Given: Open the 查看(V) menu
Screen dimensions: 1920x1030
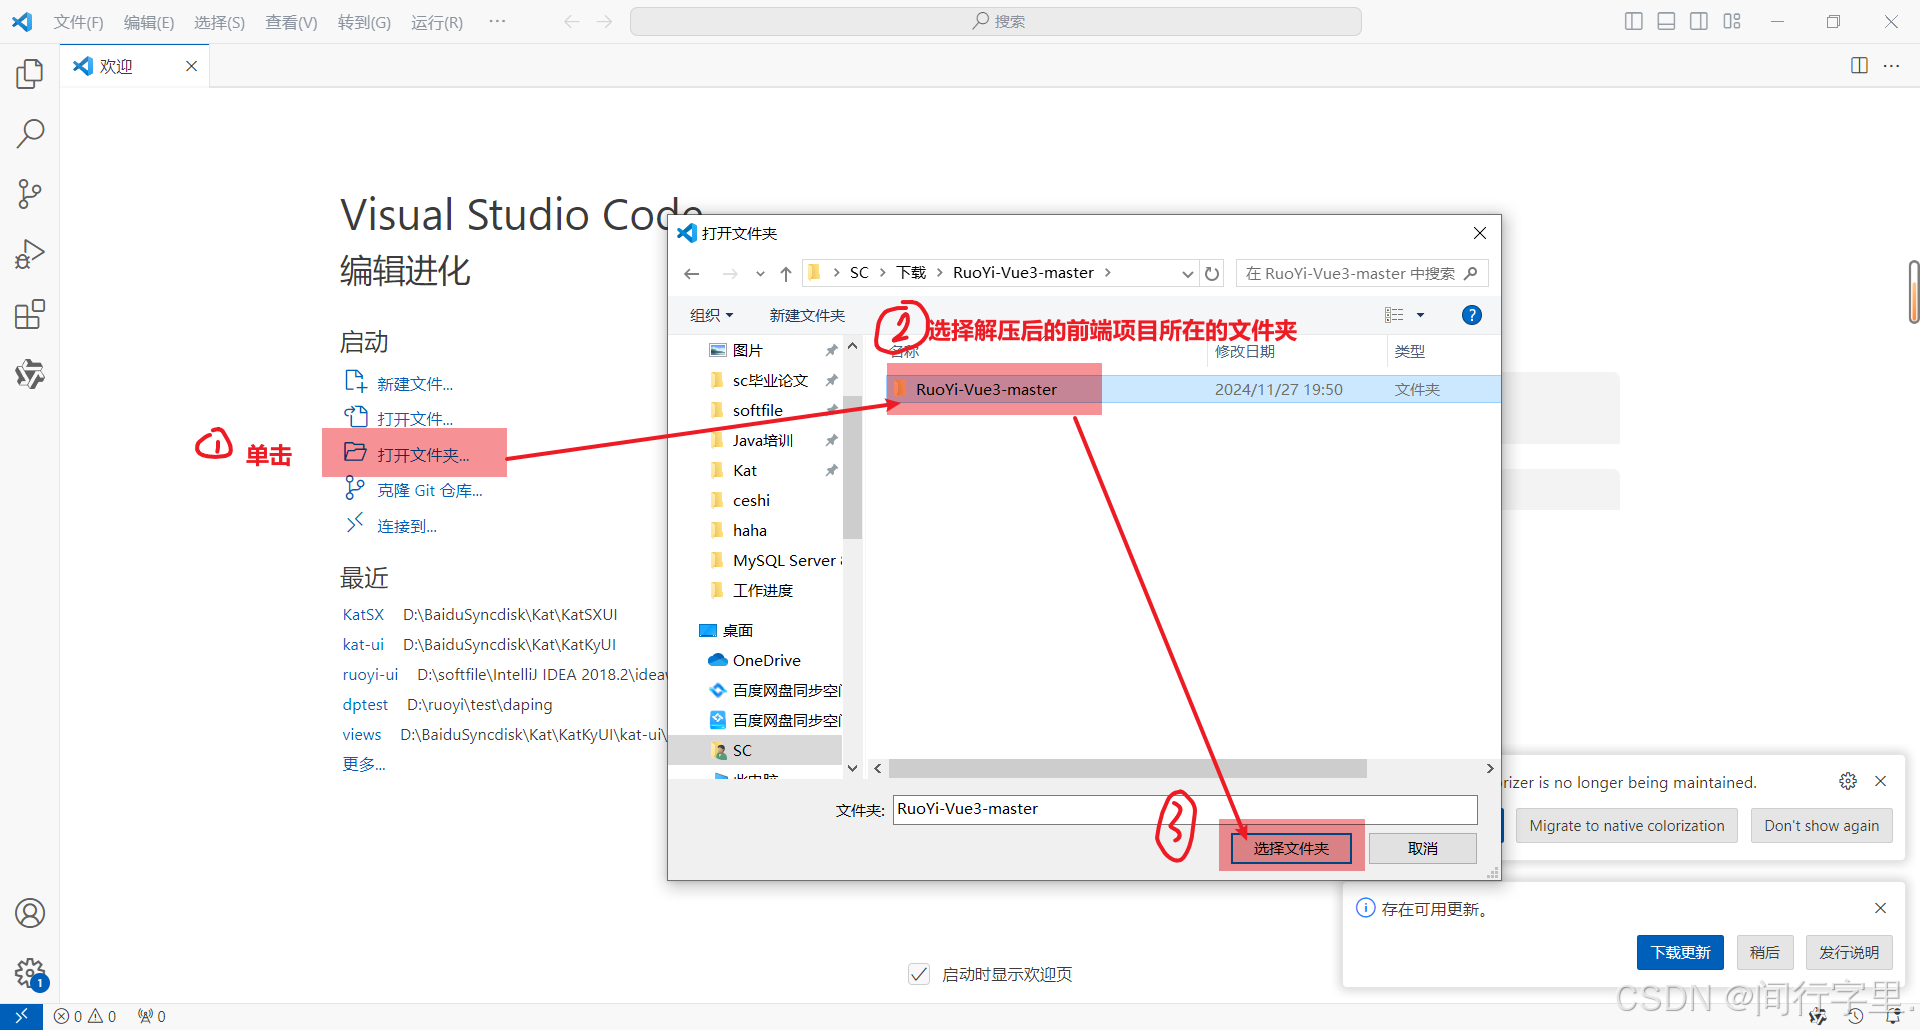Looking at the screenshot, I should tap(291, 22).
